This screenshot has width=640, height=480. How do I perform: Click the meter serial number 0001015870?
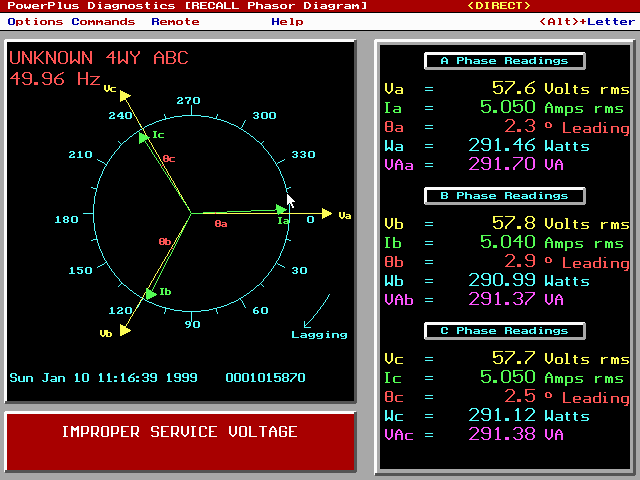[266, 378]
